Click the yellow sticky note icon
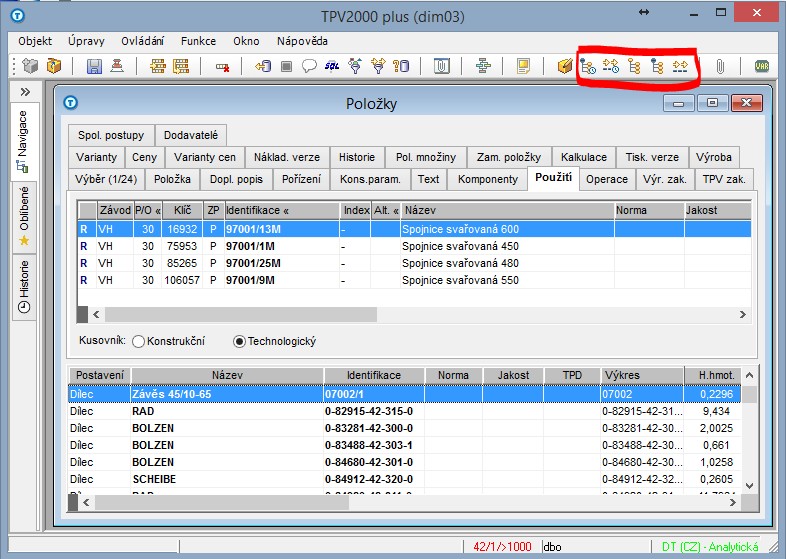 [x=522, y=67]
